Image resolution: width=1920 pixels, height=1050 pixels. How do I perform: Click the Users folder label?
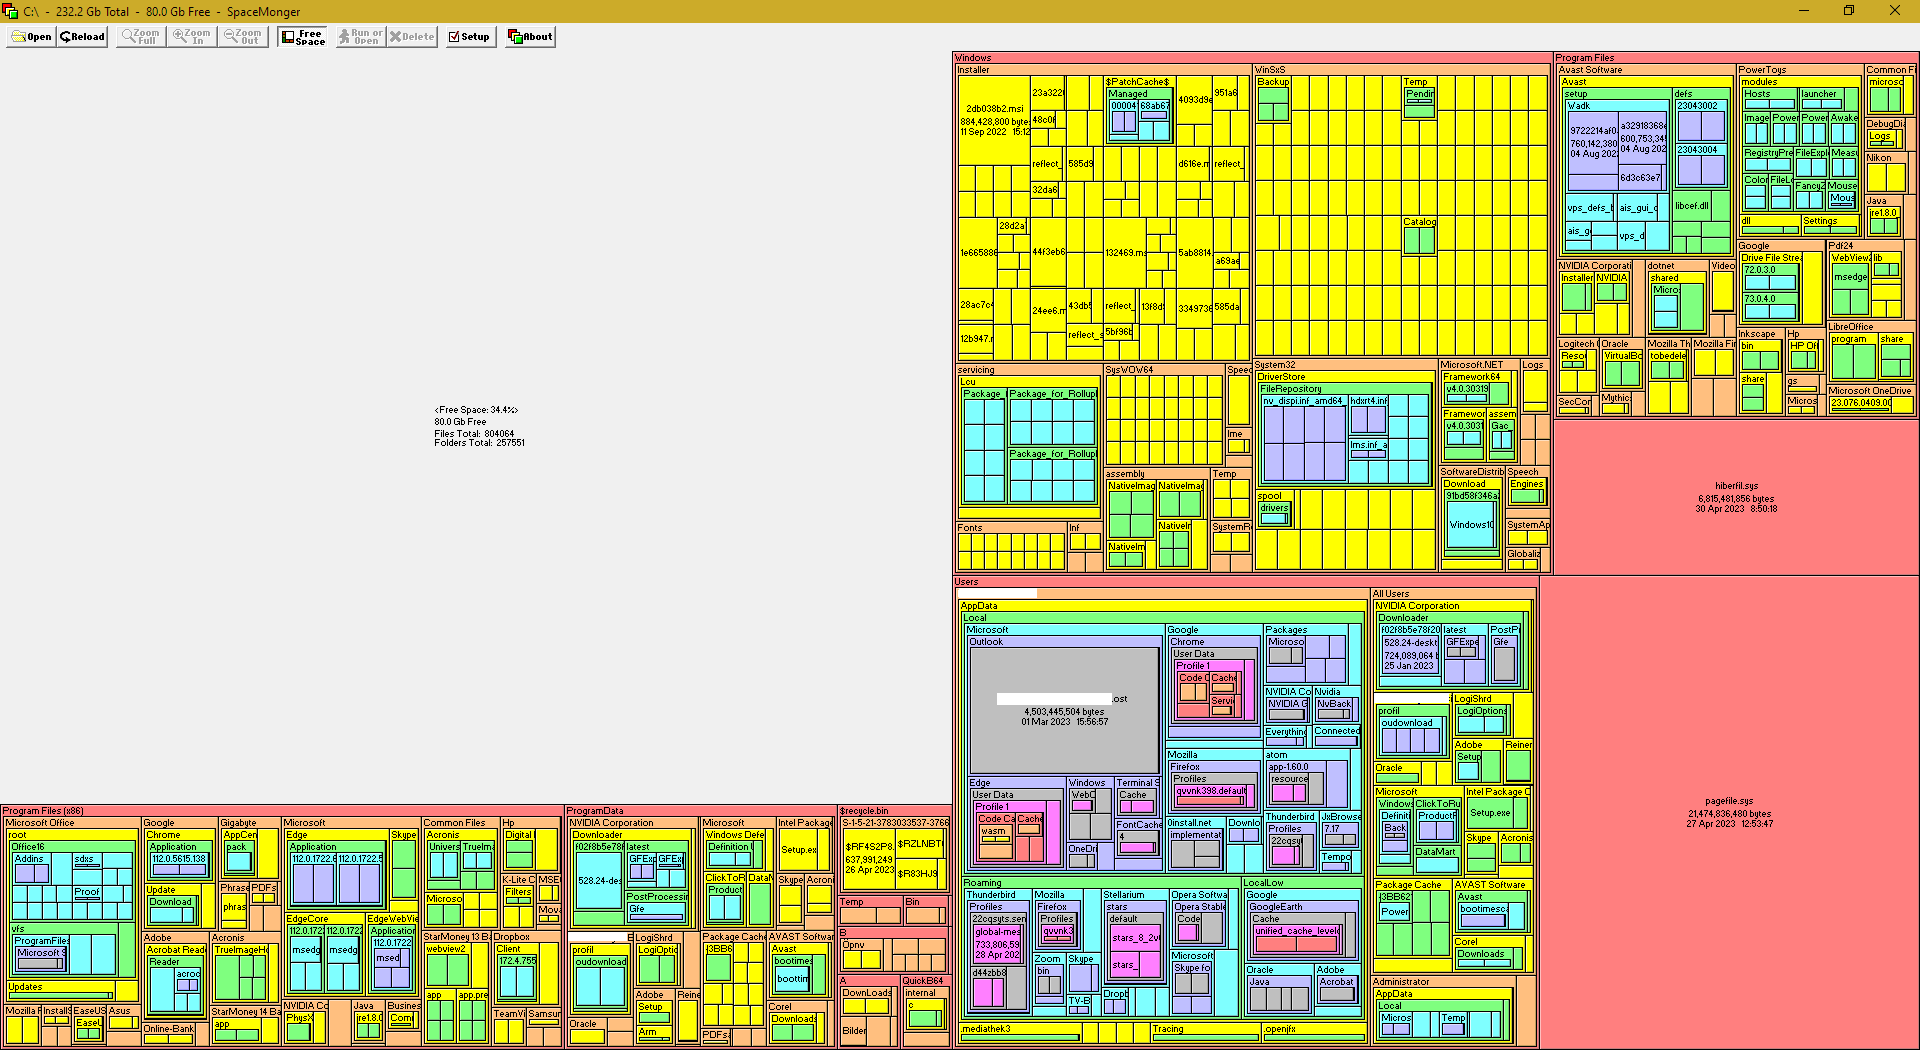[x=967, y=582]
